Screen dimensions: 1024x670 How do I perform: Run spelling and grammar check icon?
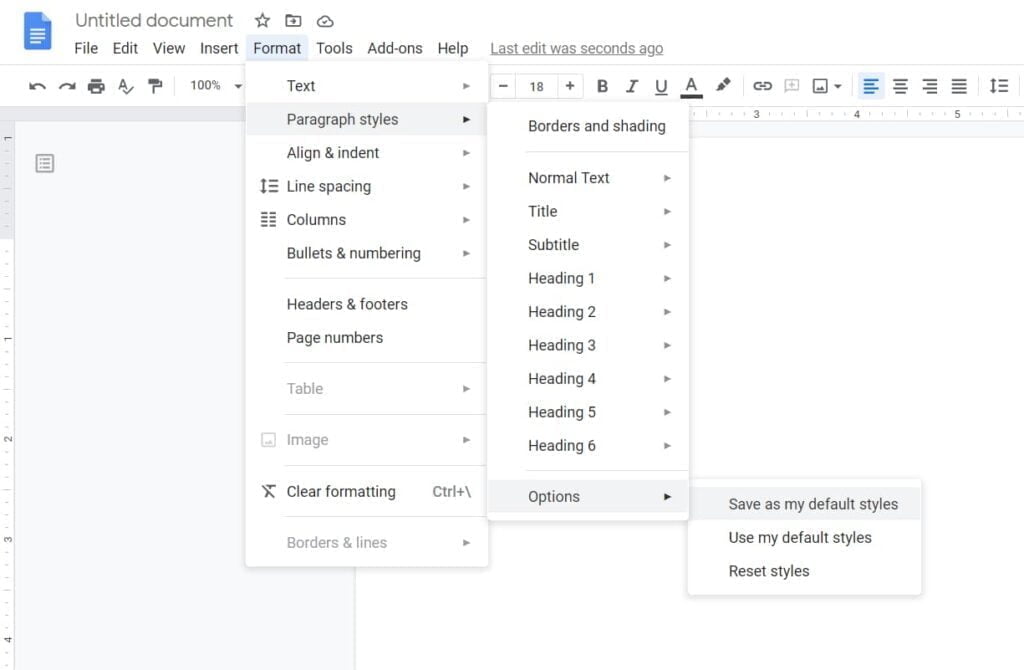pyautogui.click(x=125, y=86)
